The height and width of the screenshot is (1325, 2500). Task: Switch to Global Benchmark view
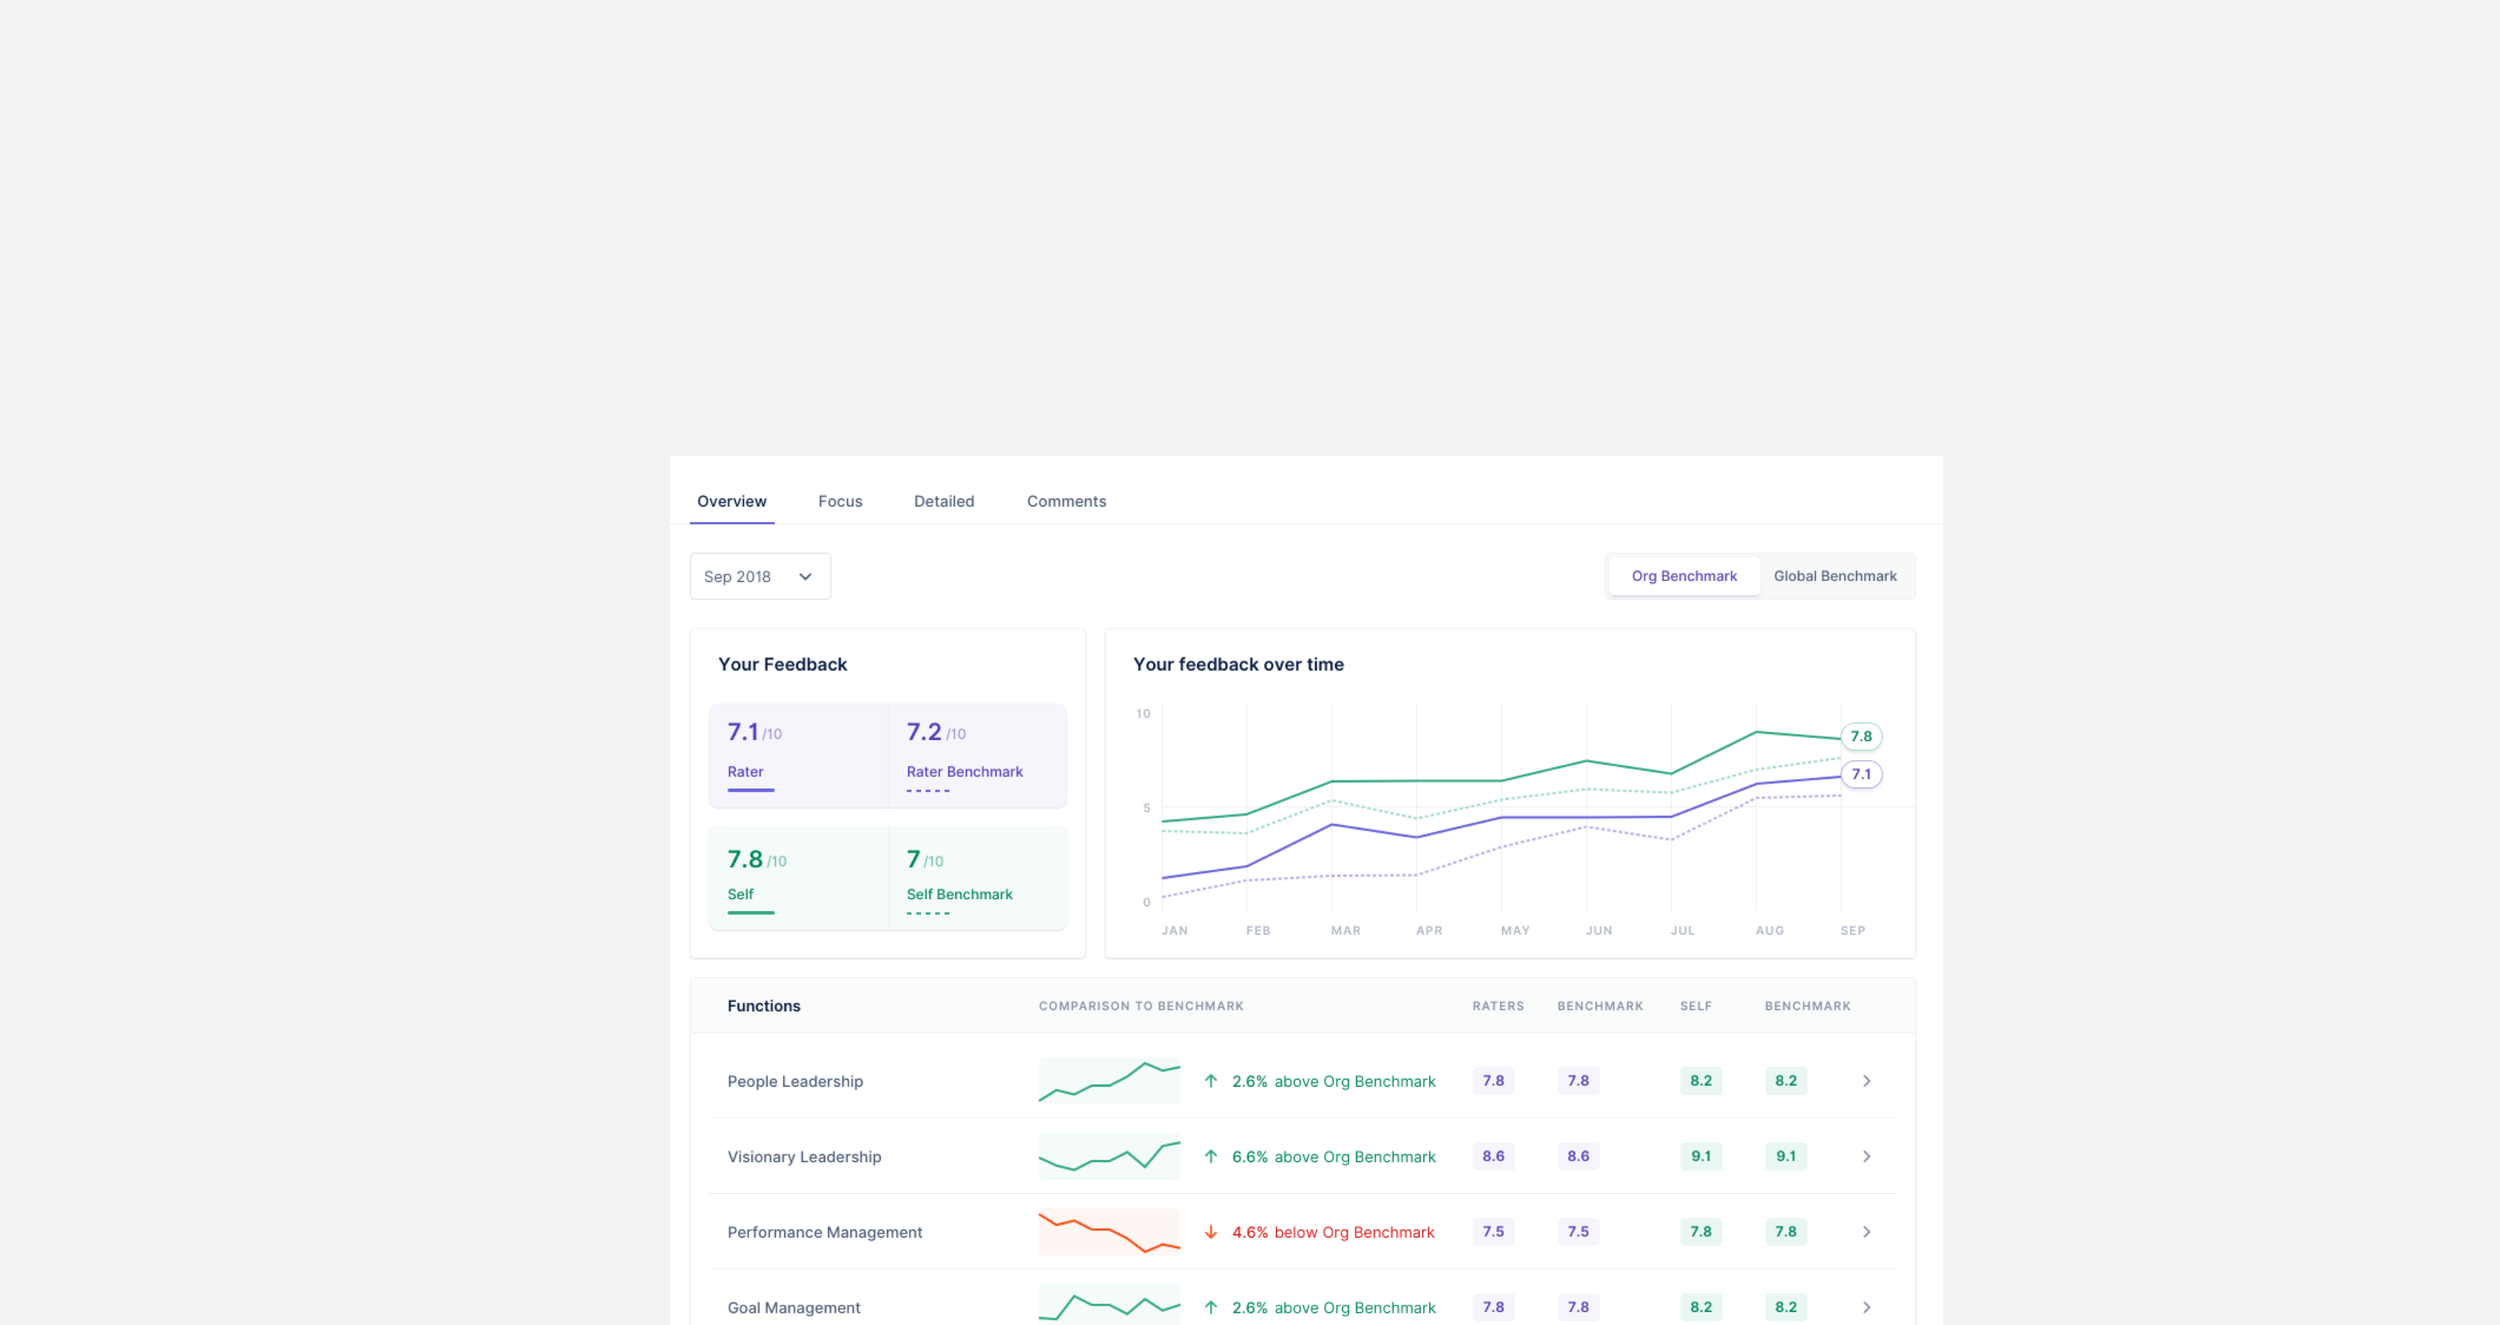[x=1834, y=576]
